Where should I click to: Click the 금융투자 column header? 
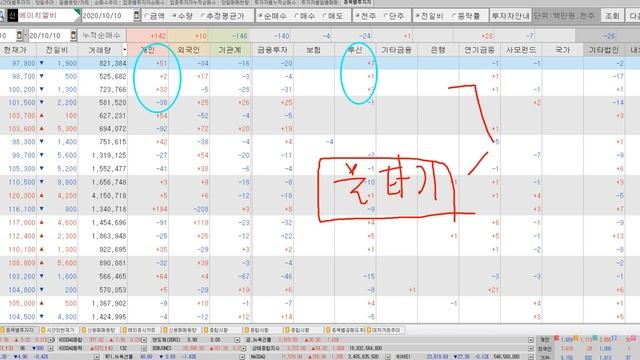(x=272, y=50)
